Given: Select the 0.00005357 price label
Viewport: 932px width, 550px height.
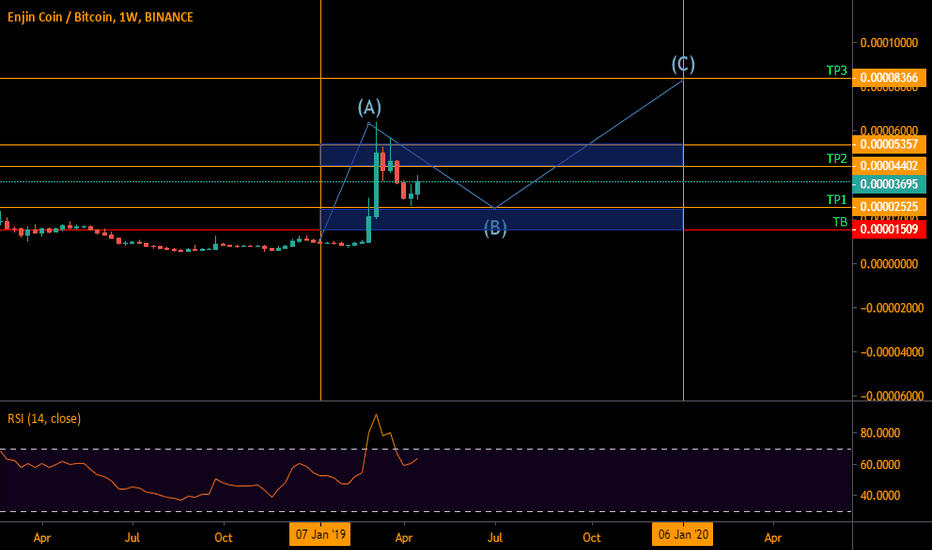Looking at the screenshot, I should tap(889, 144).
